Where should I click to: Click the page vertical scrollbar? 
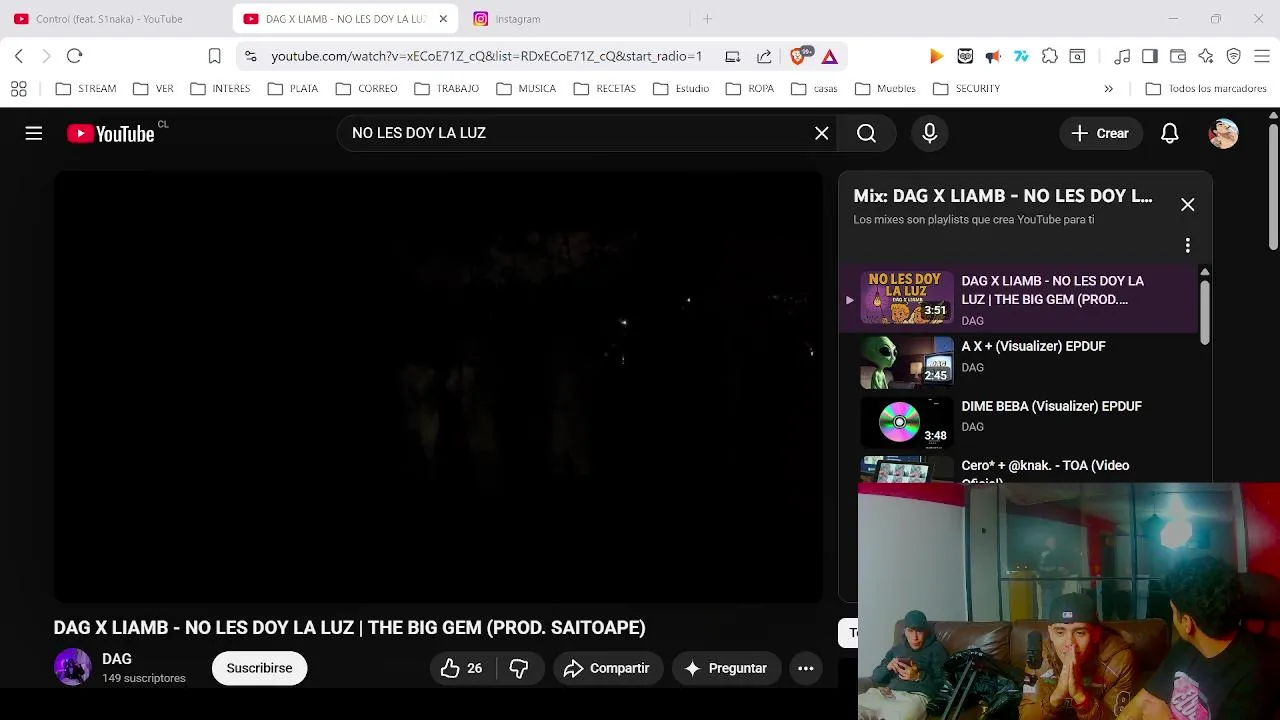pos(1273,185)
